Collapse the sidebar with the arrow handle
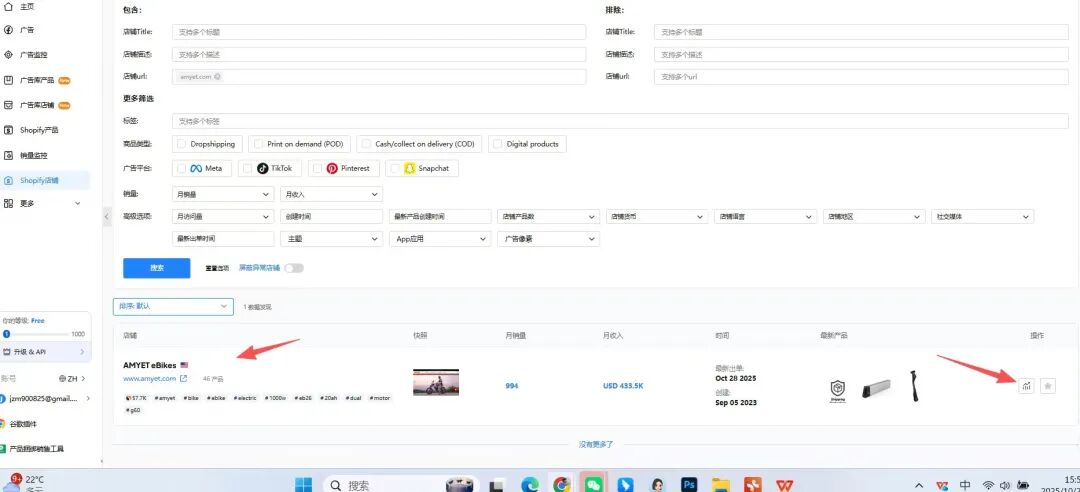Image resolution: width=1080 pixels, height=492 pixels. 106,216
